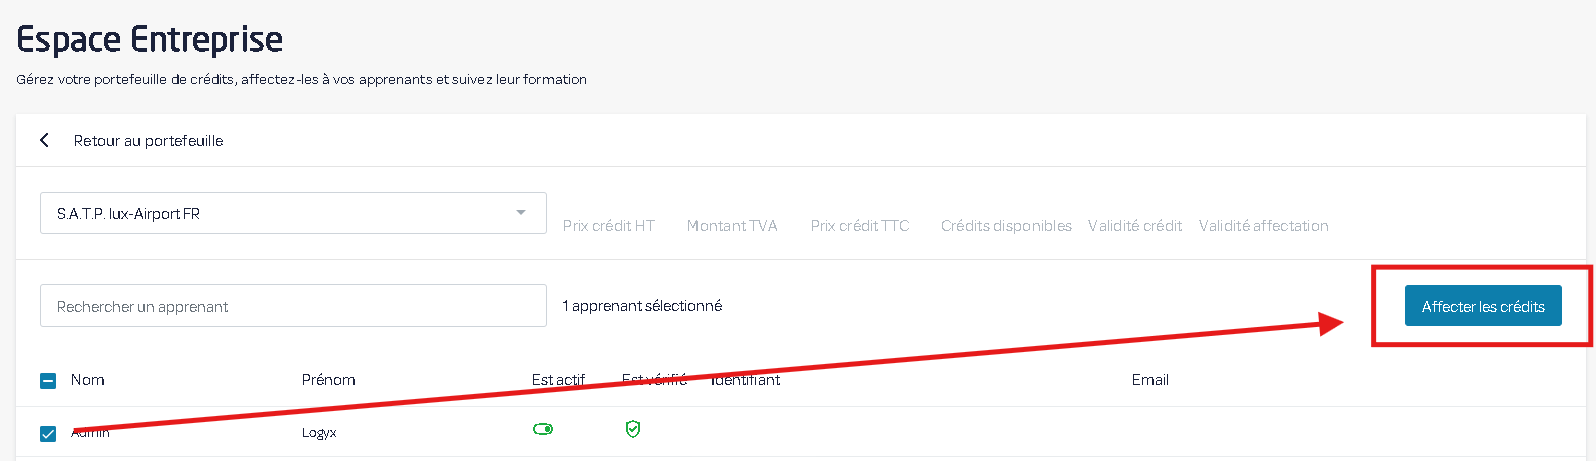
Task: Sort by the Nom column header
Action: click(88, 380)
